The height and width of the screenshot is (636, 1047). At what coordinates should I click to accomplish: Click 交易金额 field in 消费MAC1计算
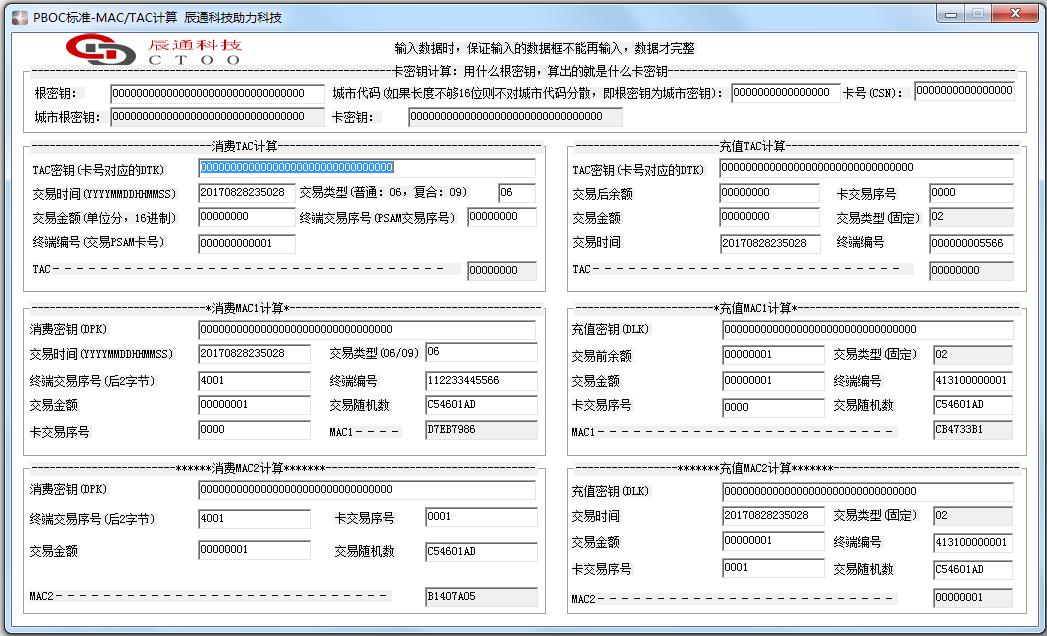click(x=254, y=405)
